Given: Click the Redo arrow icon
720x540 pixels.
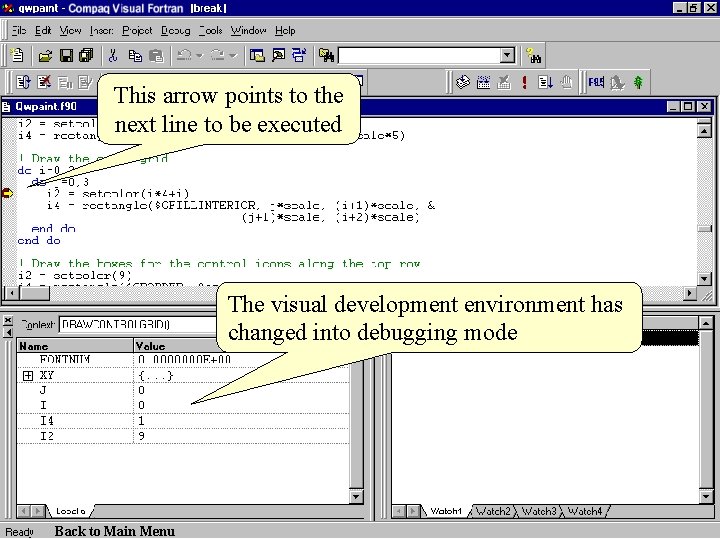Looking at the screenshot, I should [218, 56].
